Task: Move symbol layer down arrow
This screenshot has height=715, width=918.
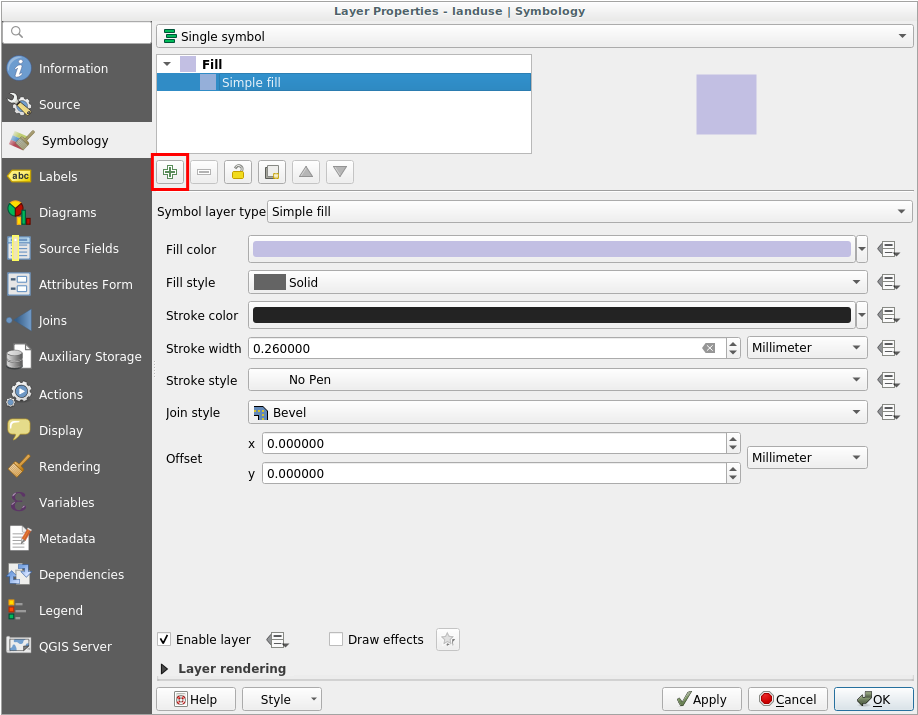Action: tap(340, 172)
